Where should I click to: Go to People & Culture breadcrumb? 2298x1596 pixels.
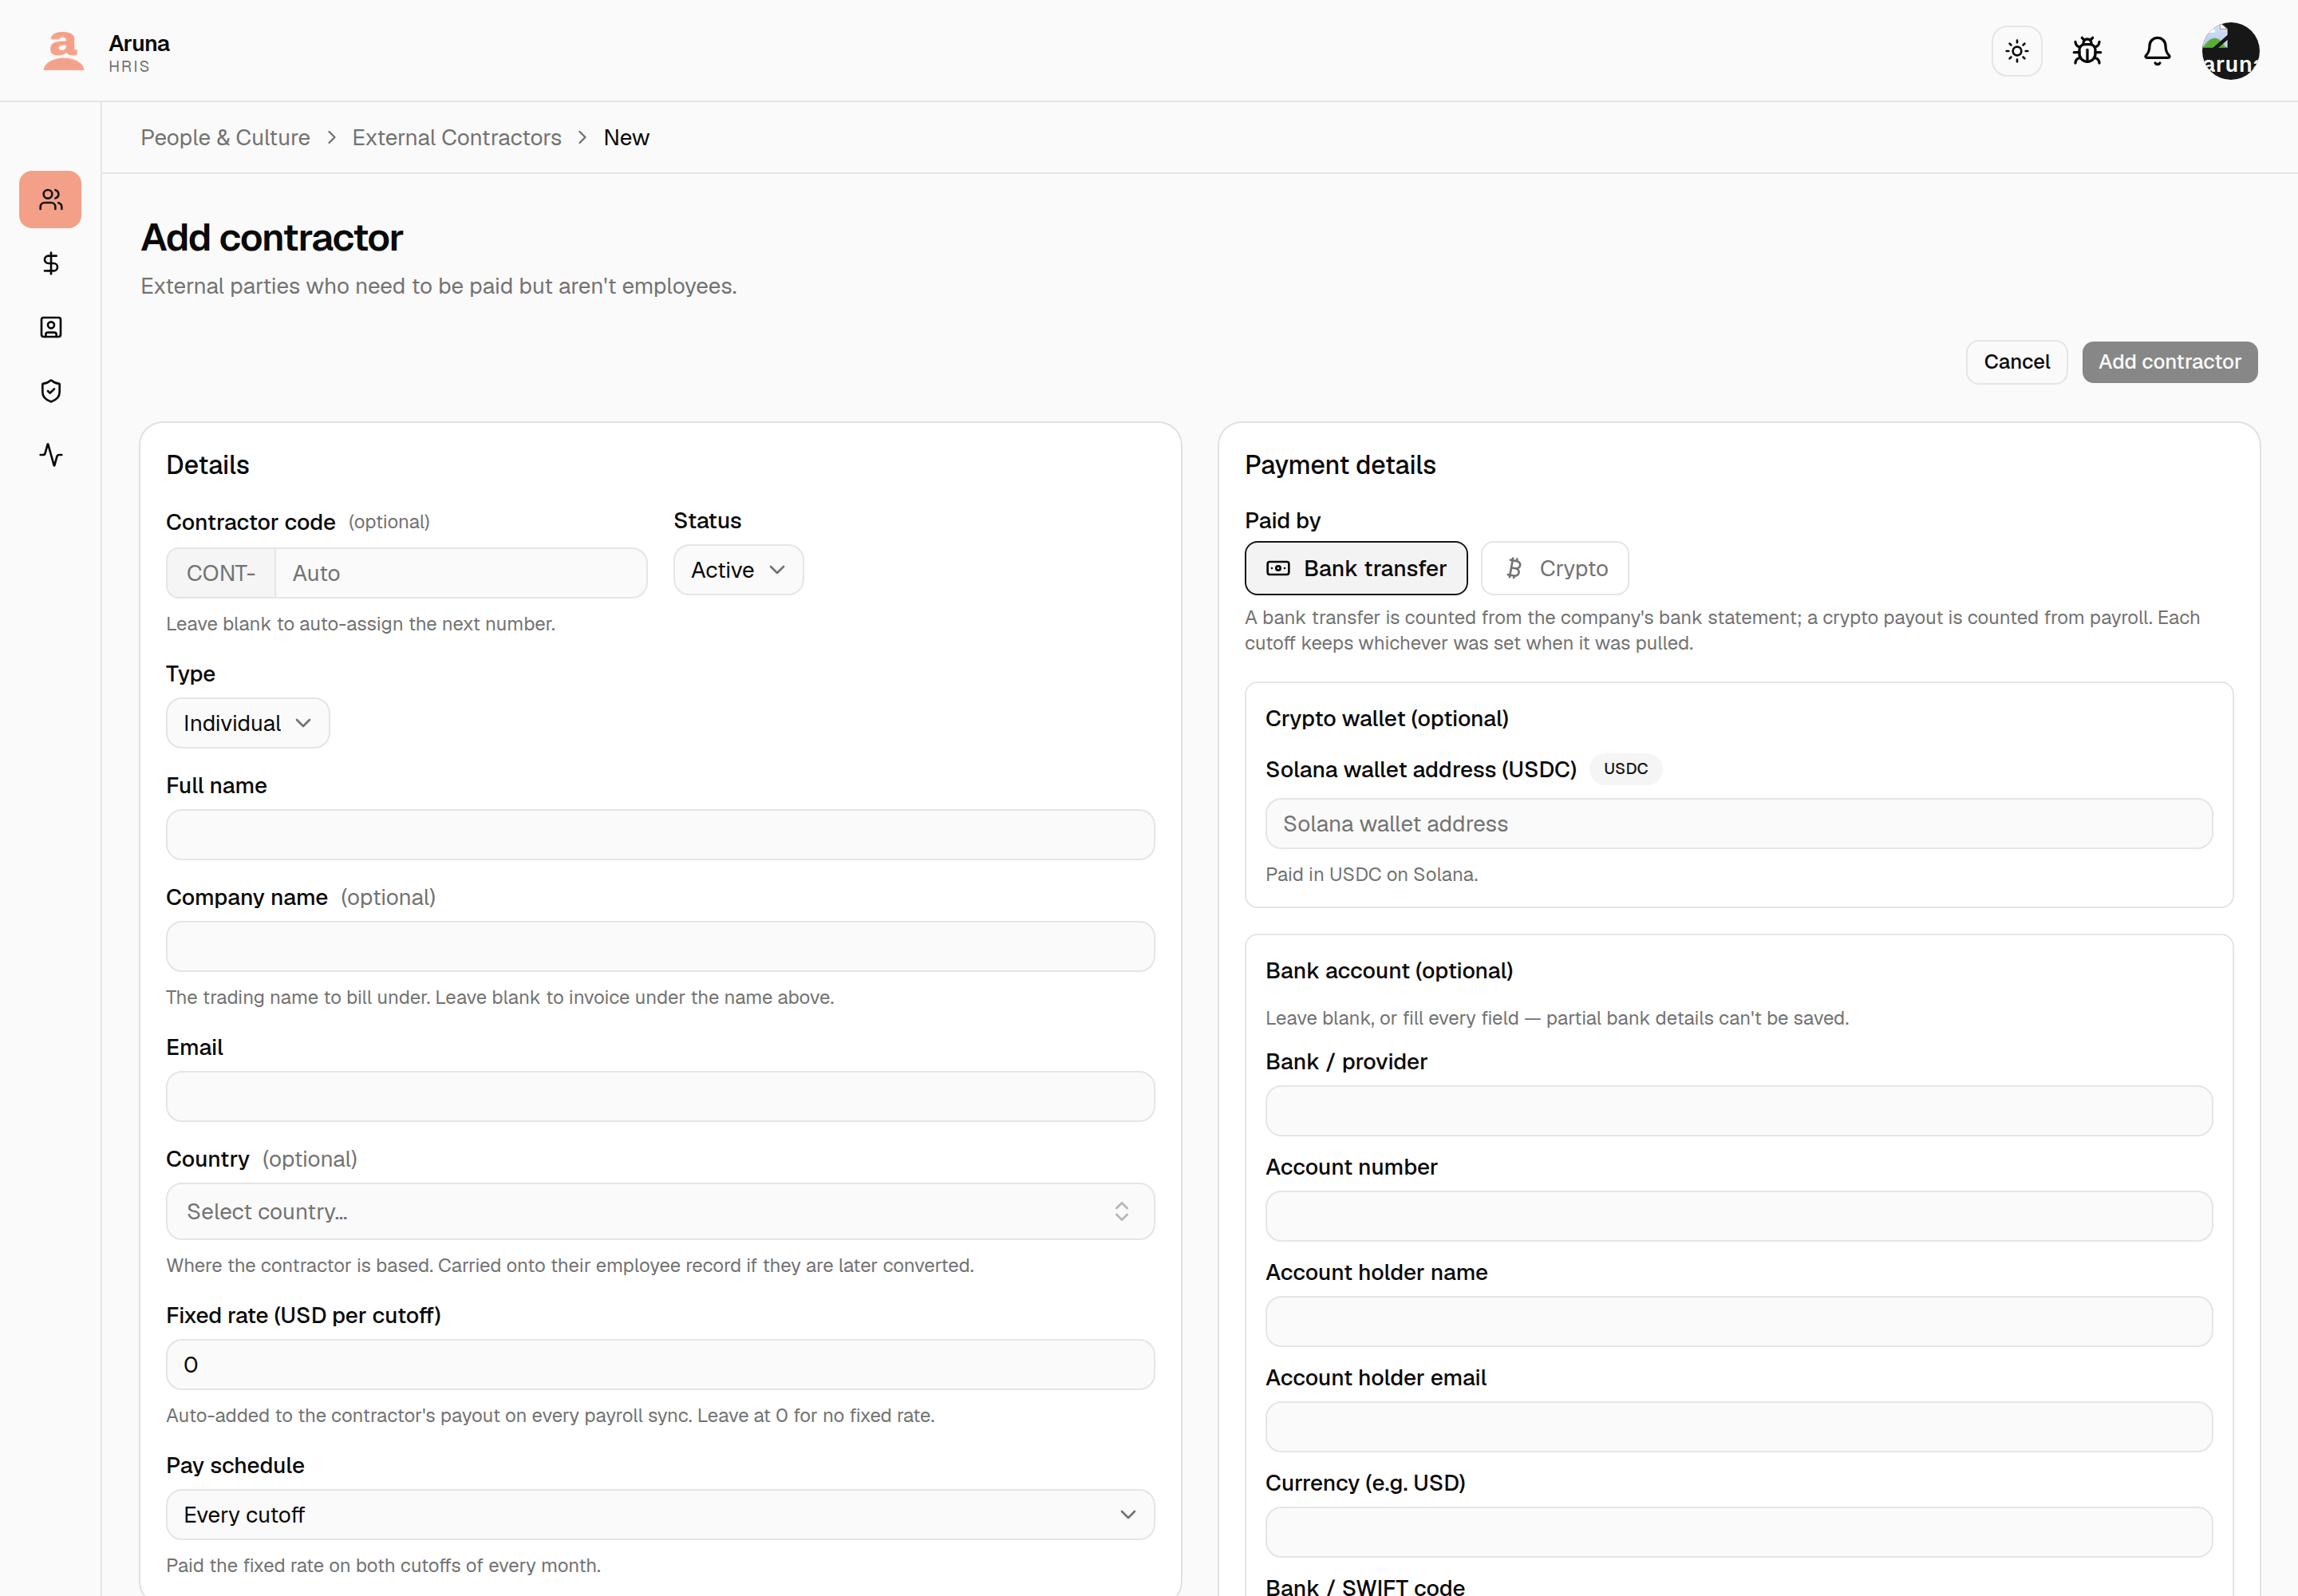[x=225, y=138]
